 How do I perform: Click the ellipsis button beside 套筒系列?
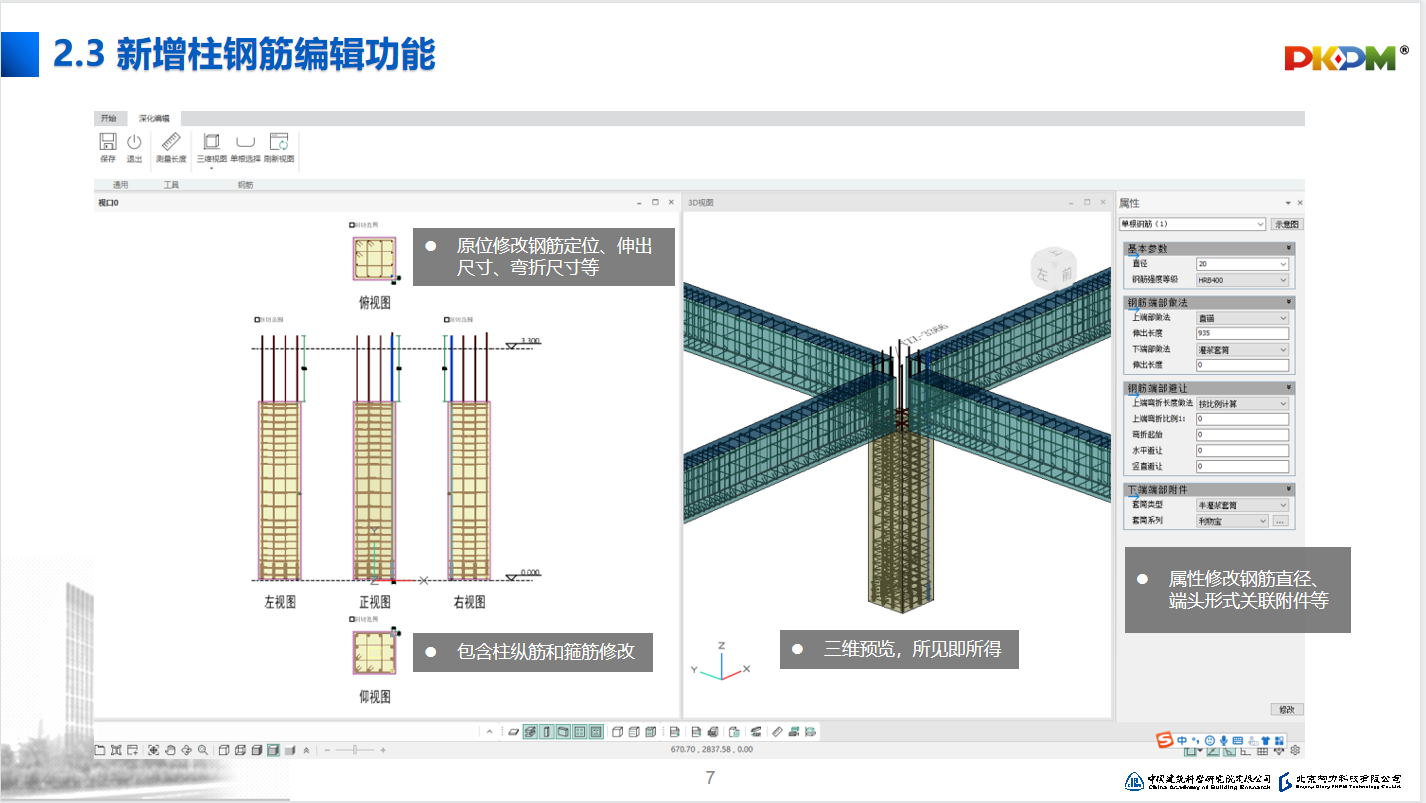pyautogui.click(x=1281, y=521)
